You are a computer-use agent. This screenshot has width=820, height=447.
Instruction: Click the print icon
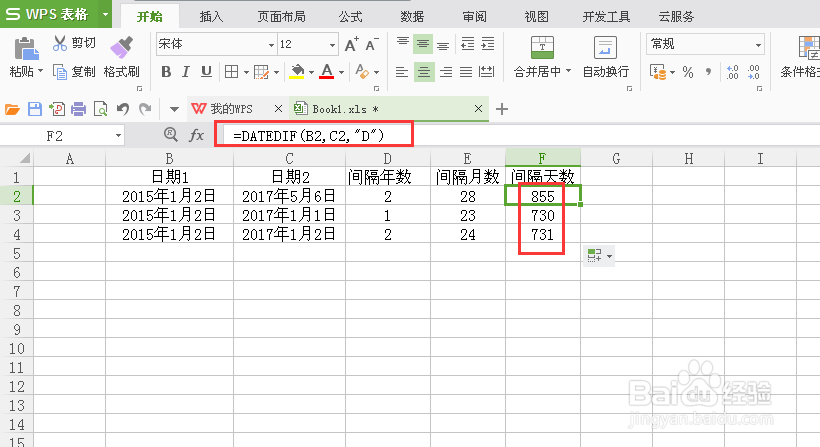pyautogui.click(x=78, y=109)
